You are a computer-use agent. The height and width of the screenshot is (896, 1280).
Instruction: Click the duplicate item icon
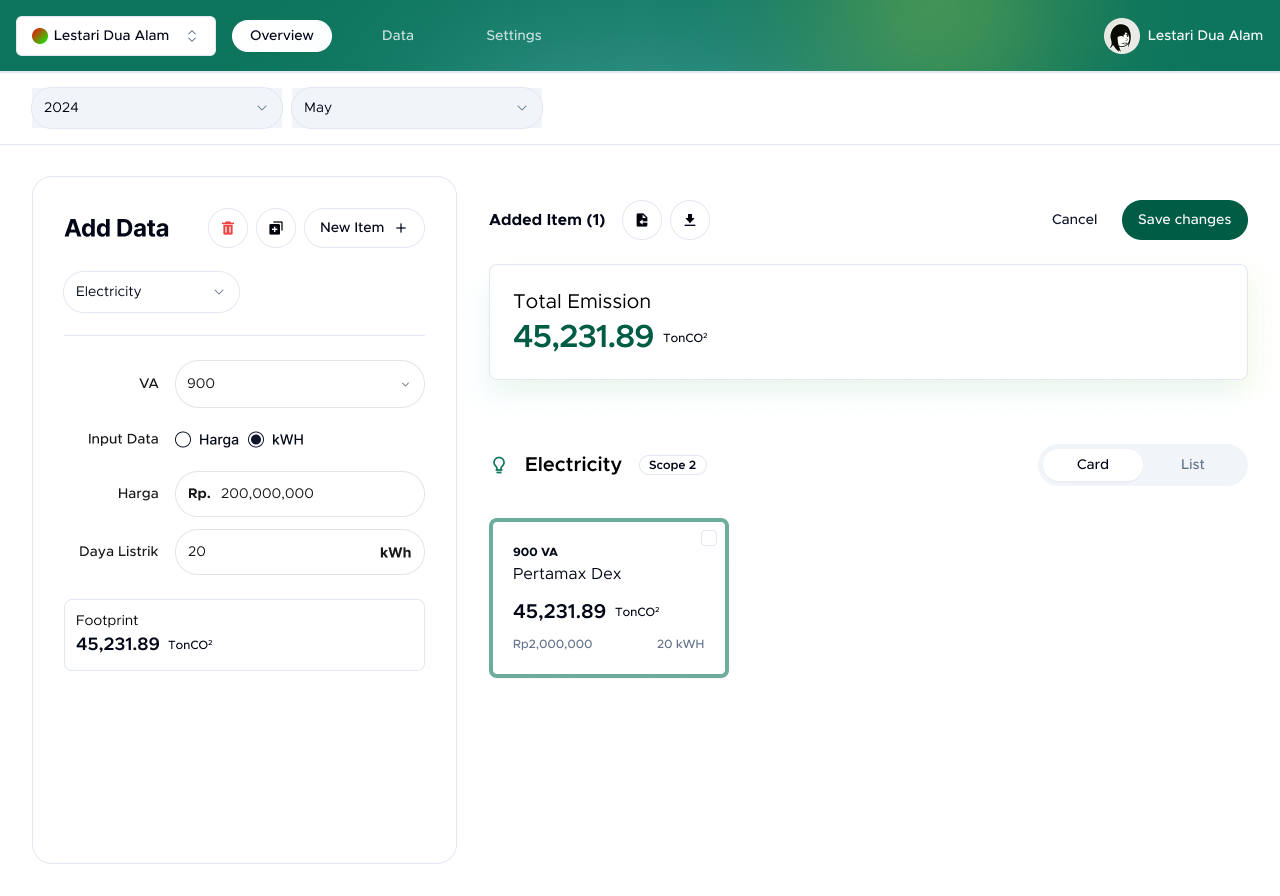click(276, 228)
